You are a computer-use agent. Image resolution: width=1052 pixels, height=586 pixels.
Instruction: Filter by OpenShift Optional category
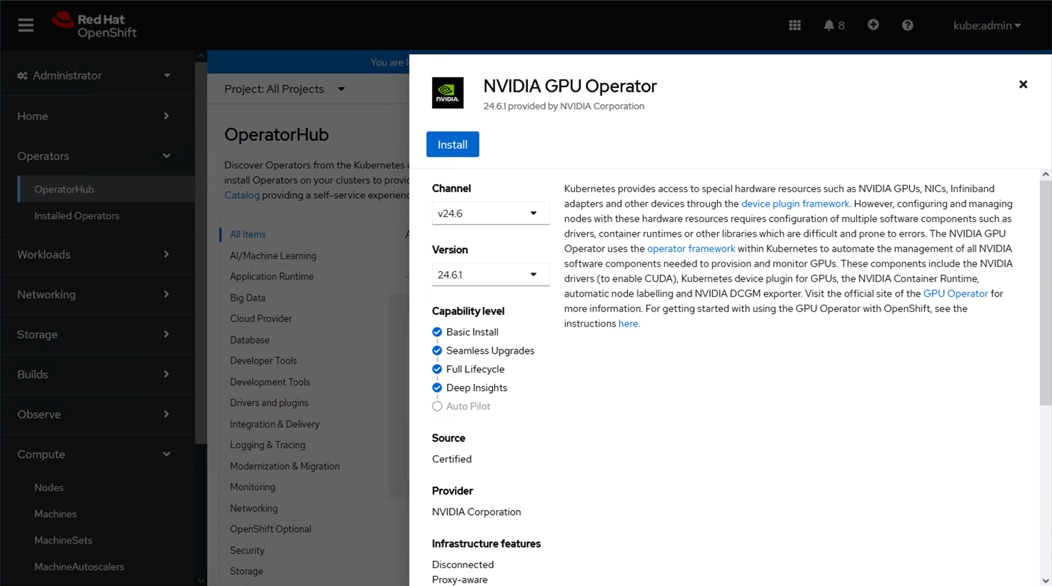pos(270,530)
